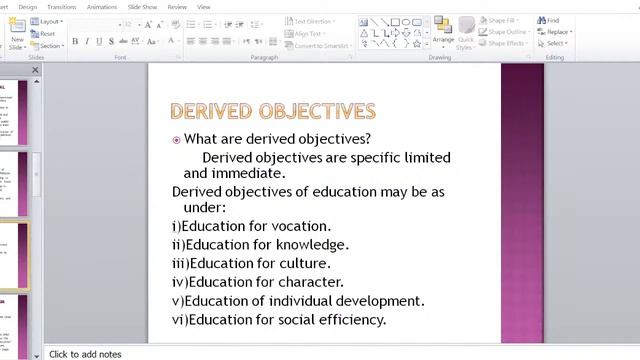
Task: Open the Review ribbon tab
Action: [177, 7]
